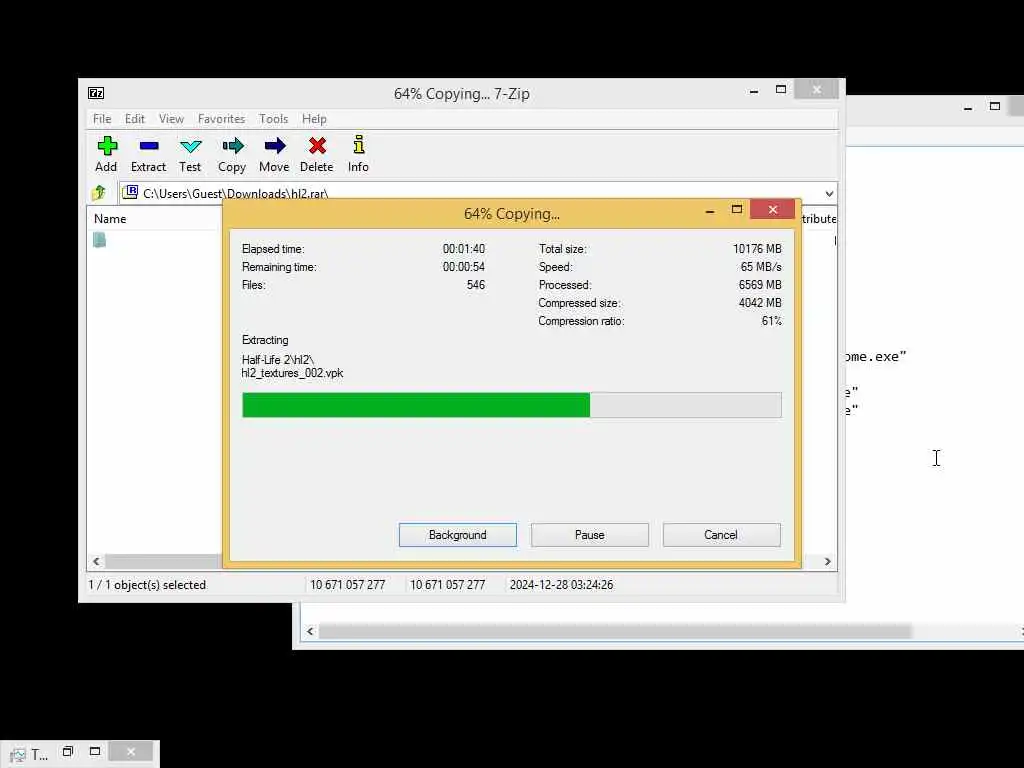Open the Tools menu

coord(273,119)
